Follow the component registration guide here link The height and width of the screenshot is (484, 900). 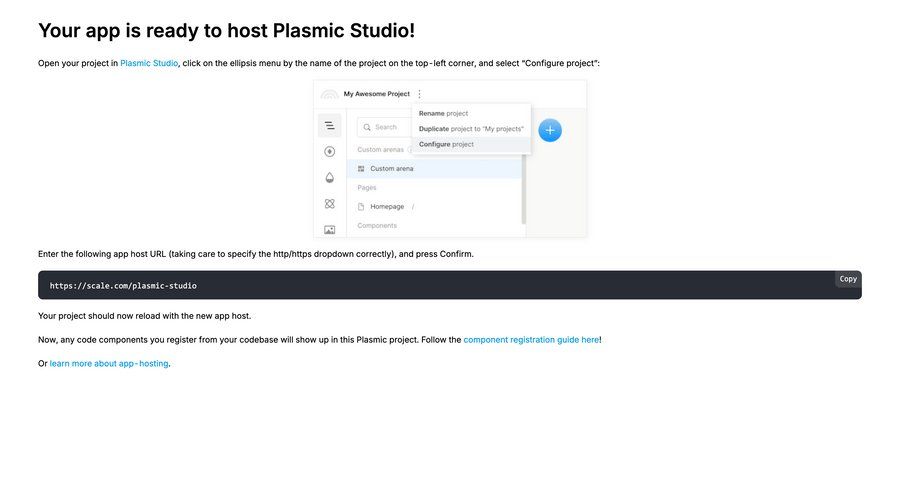(531, 340)
